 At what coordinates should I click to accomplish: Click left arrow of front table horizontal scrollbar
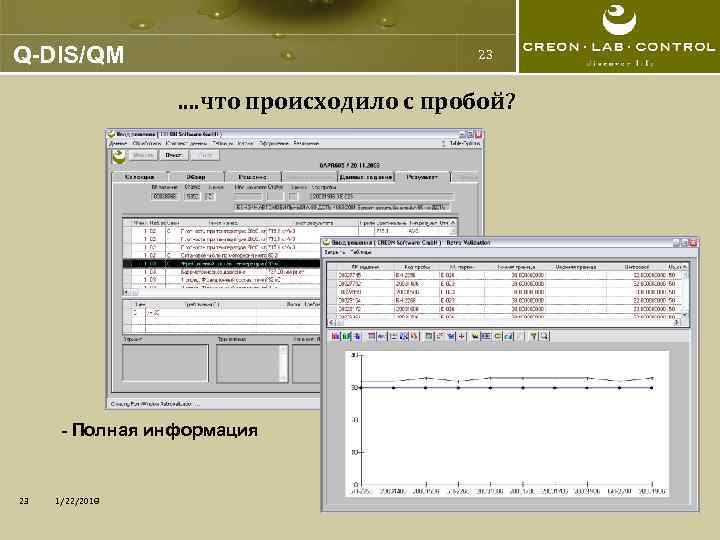[332, 323]
